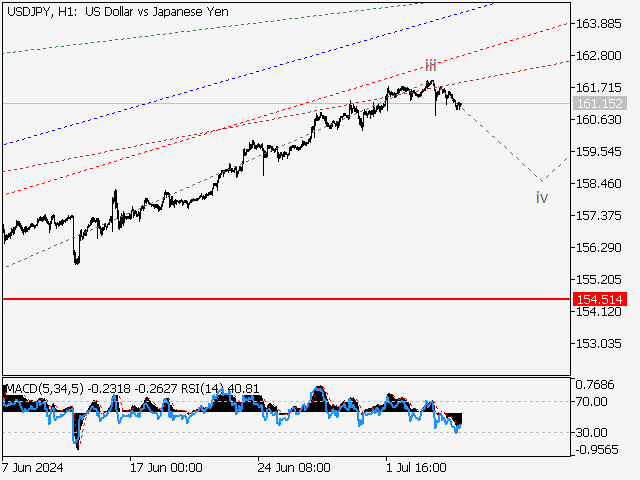Click the price scale value 162.800
This screenshot has height=480, width=640.
598,56
